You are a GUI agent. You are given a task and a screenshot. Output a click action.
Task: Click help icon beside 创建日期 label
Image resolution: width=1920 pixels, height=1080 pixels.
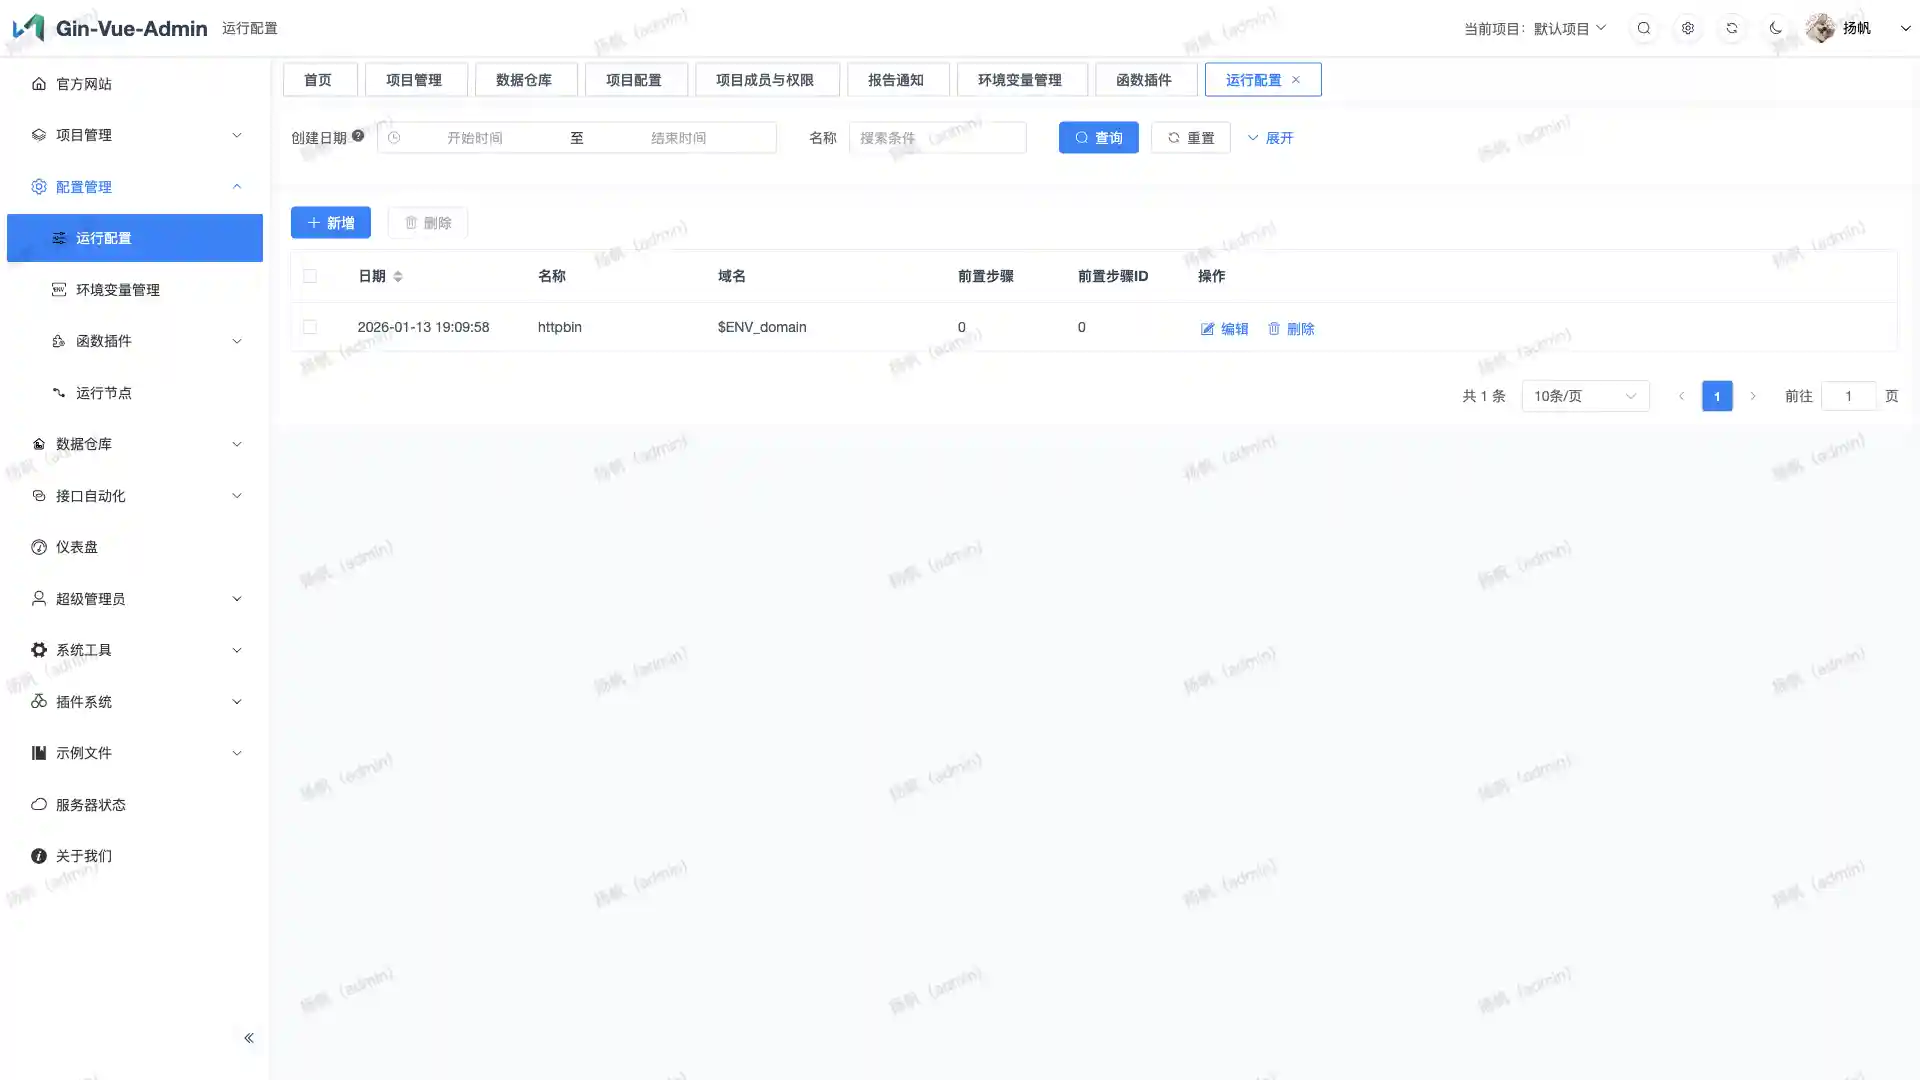(358, 136)
